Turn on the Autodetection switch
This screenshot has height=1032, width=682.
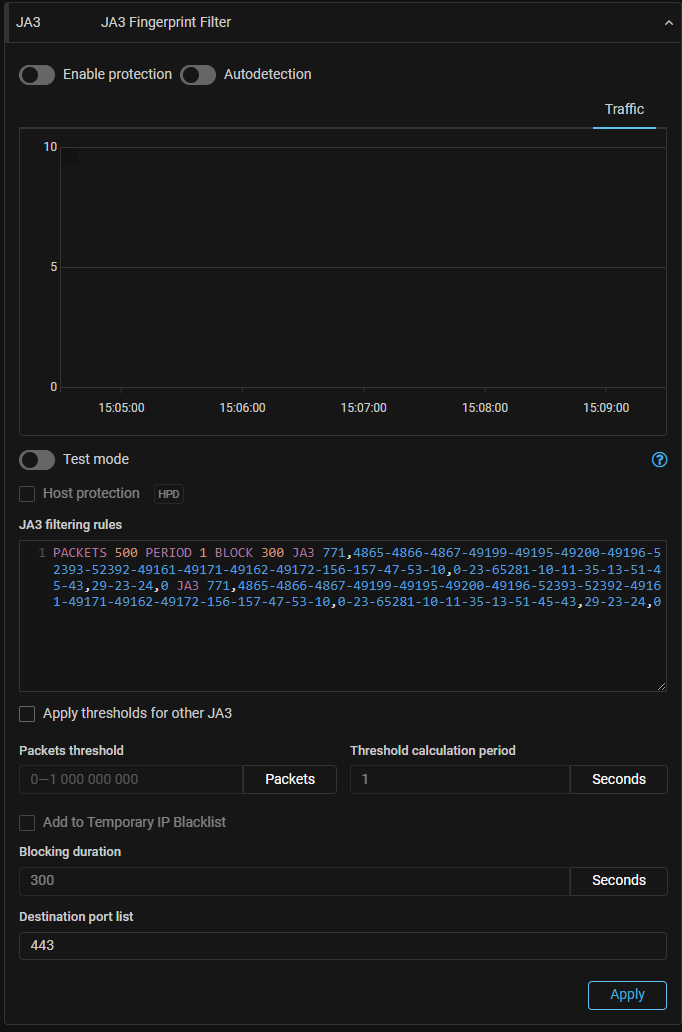(x=198, y=75)
